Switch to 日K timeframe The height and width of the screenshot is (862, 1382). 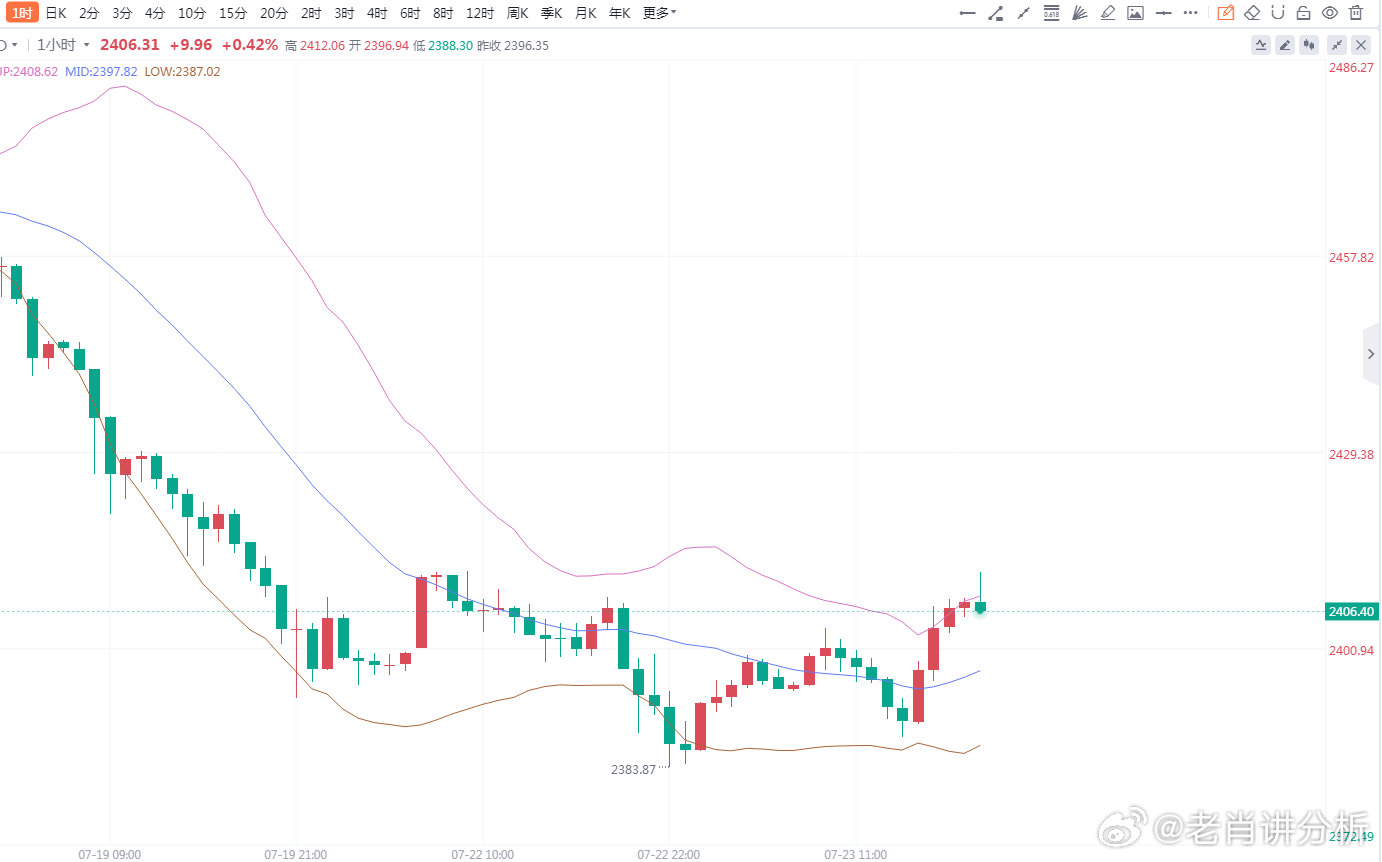tap(56, 13)
